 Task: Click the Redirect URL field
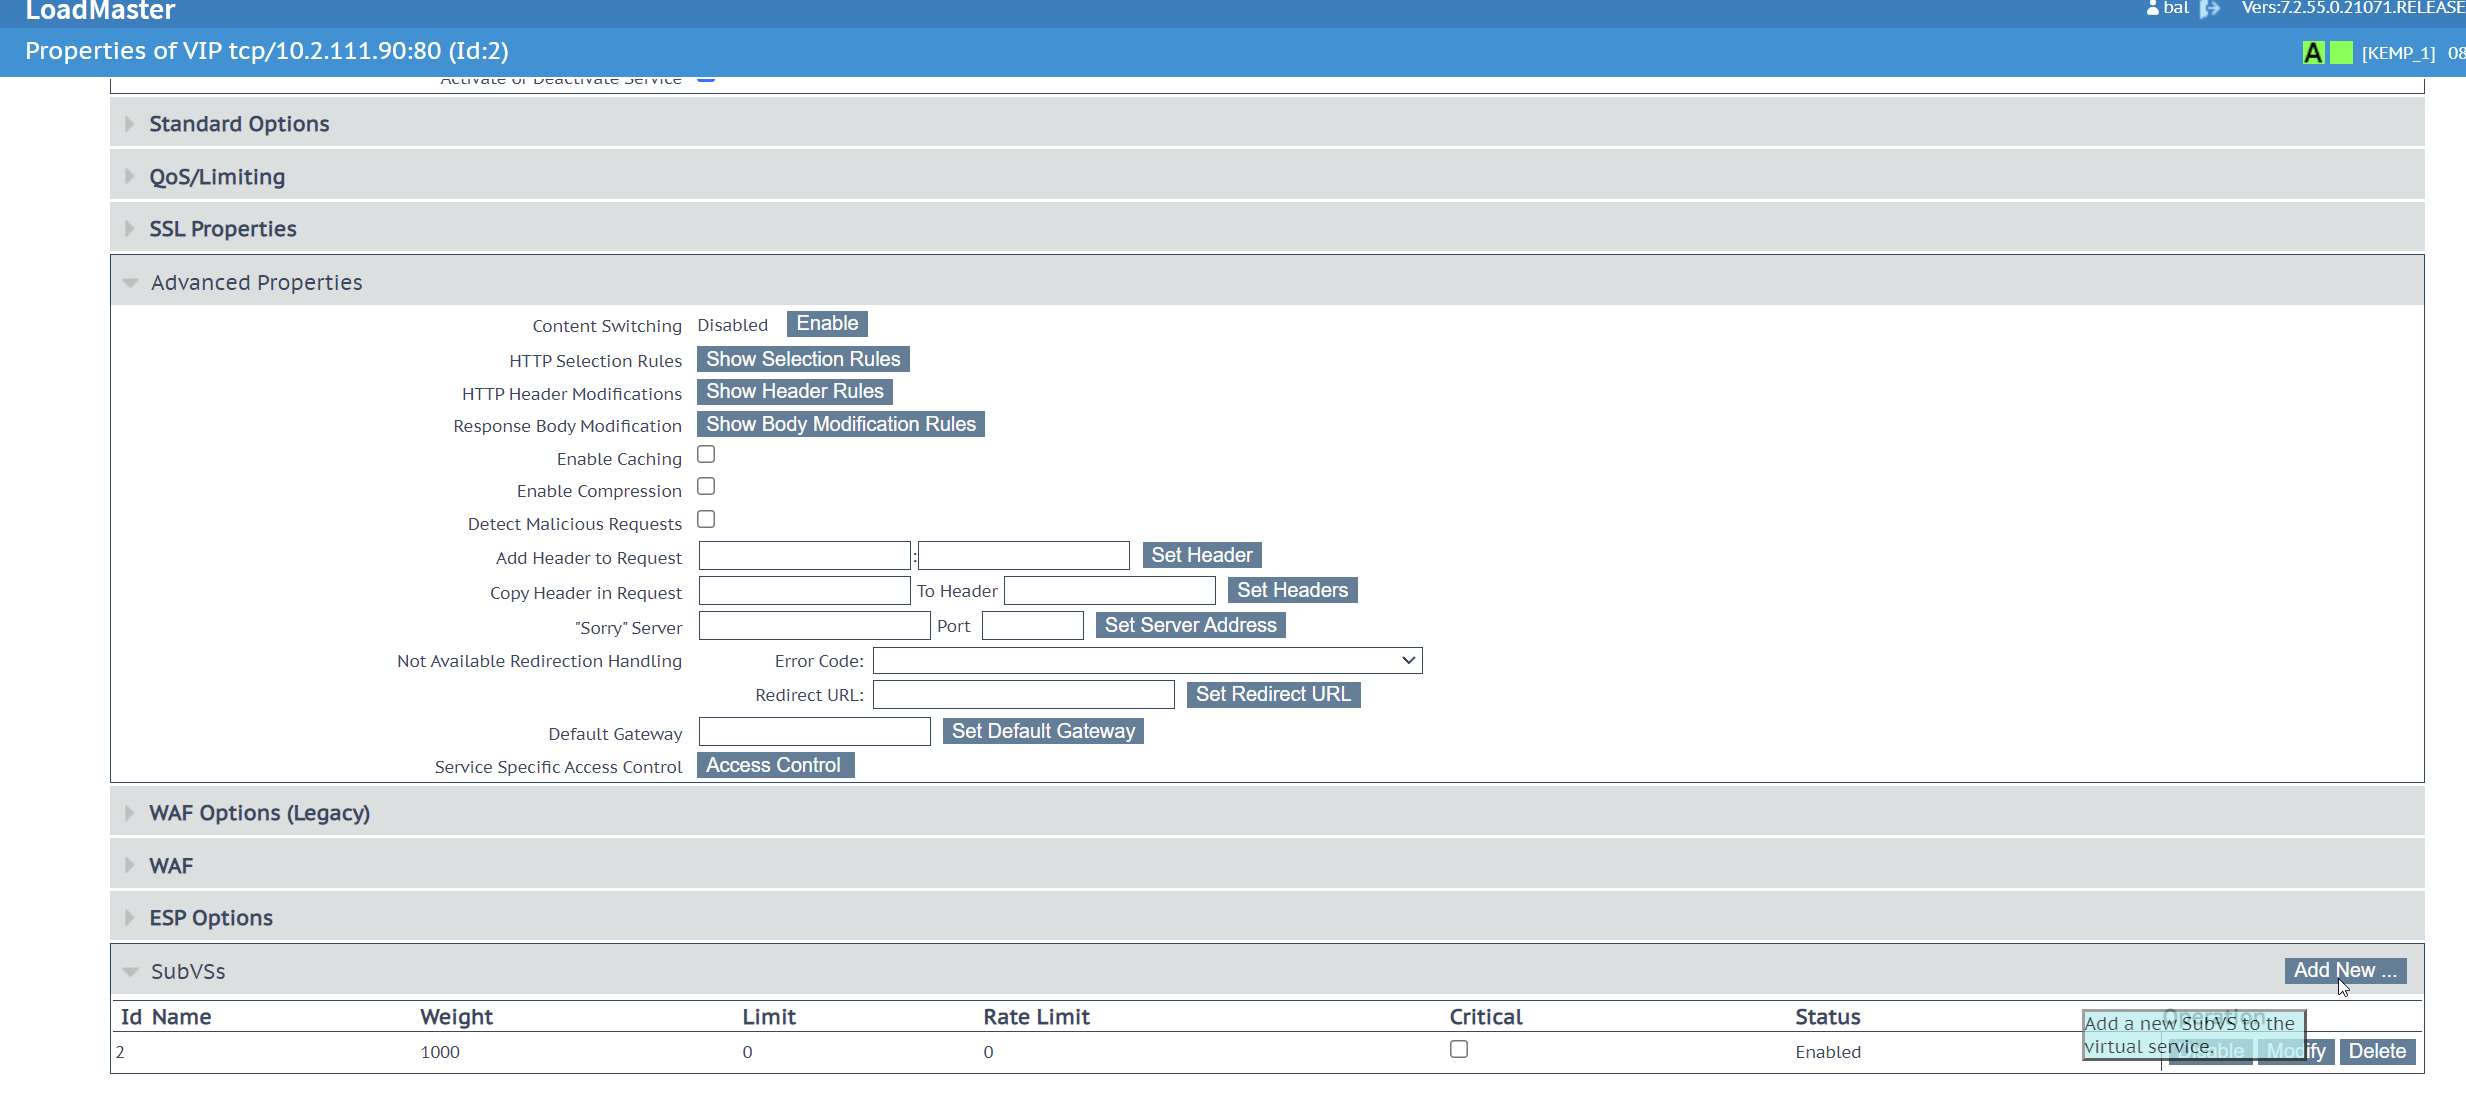click(x=1024, y=694)
